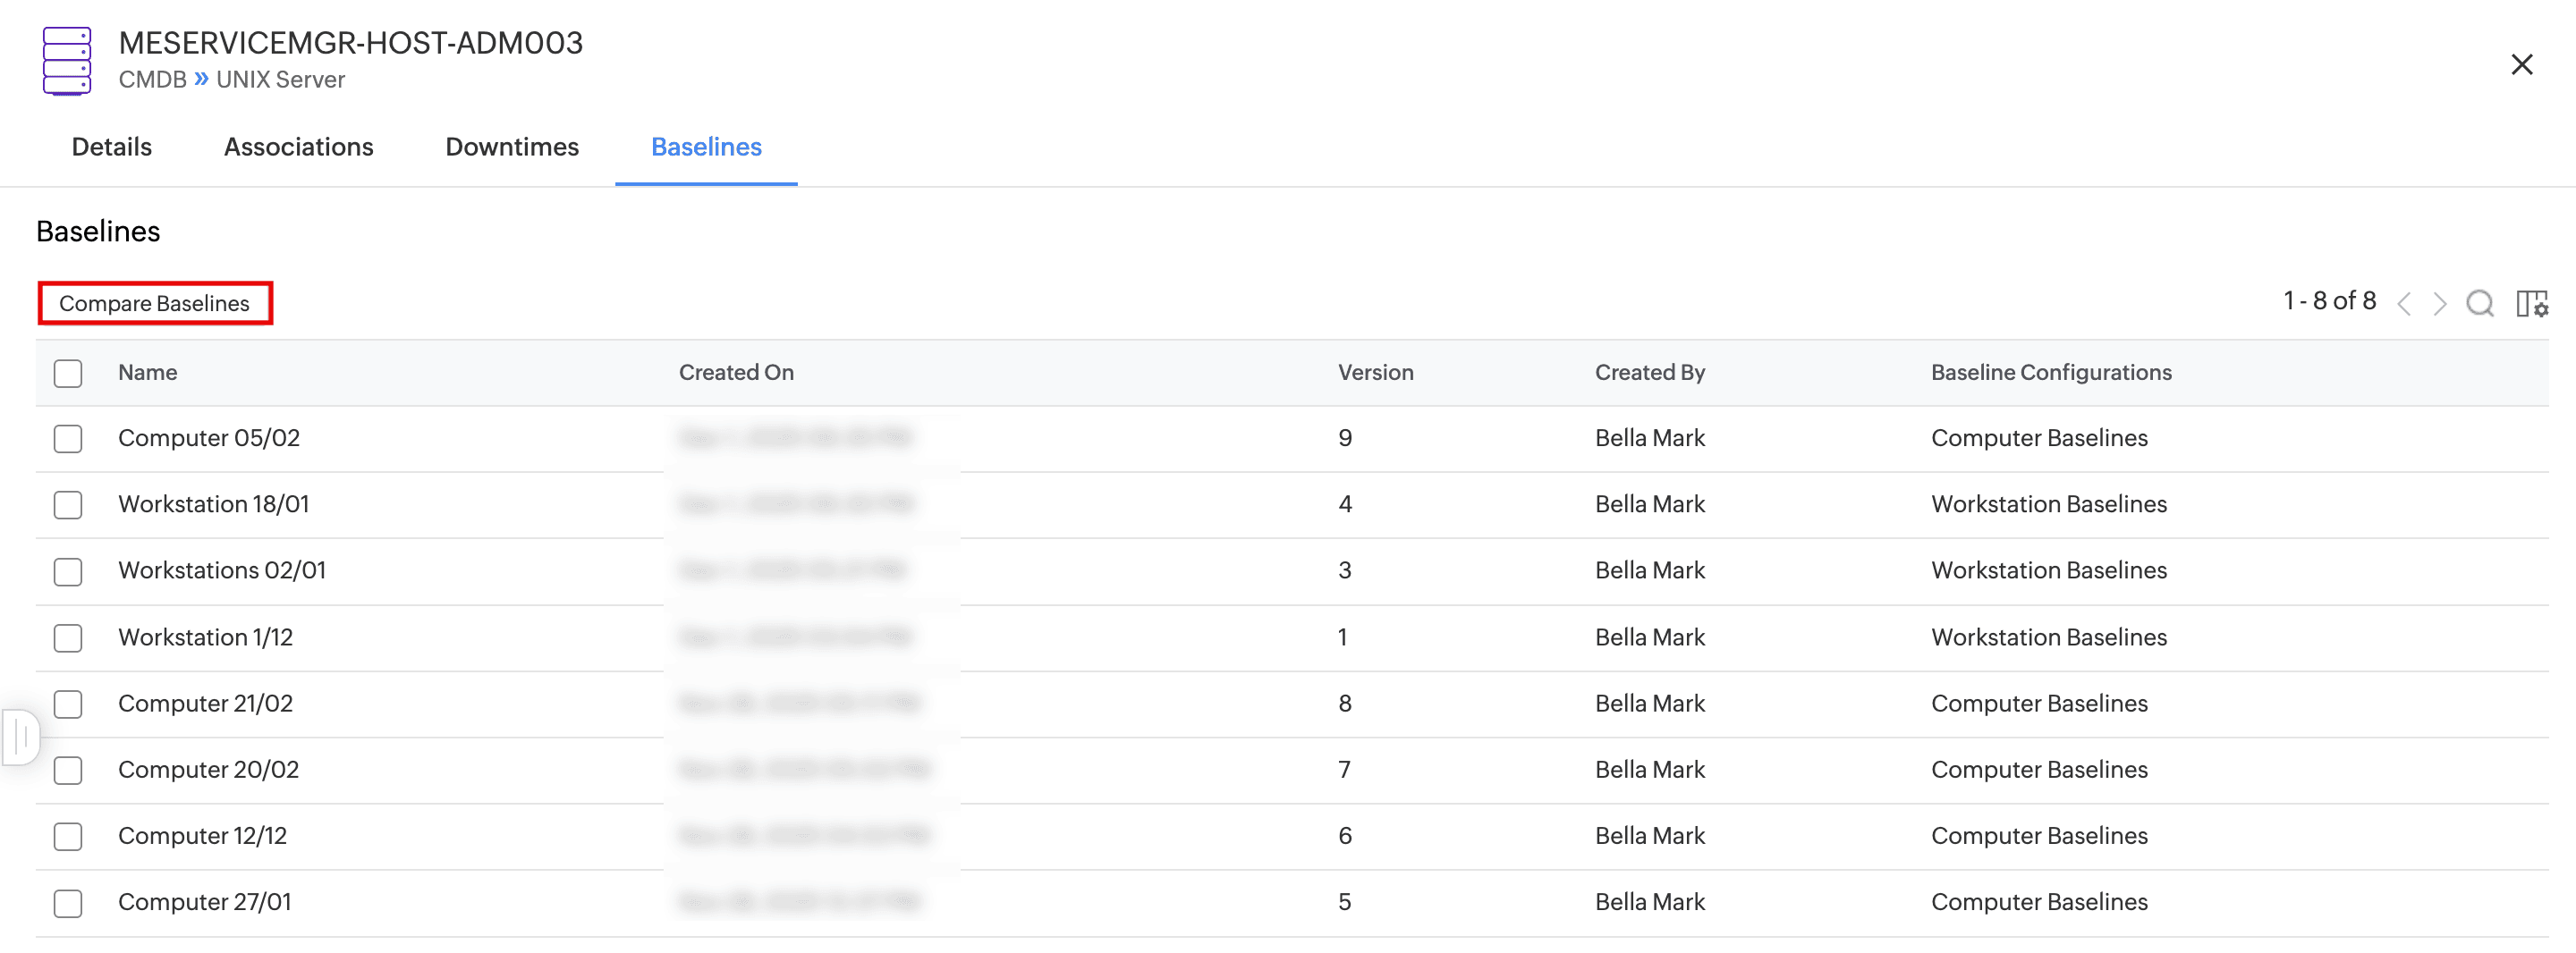Select the Workstation 18/01 checkbox
The height and width of the screenshot is (953, 2576).
click(x=68, y=505)
